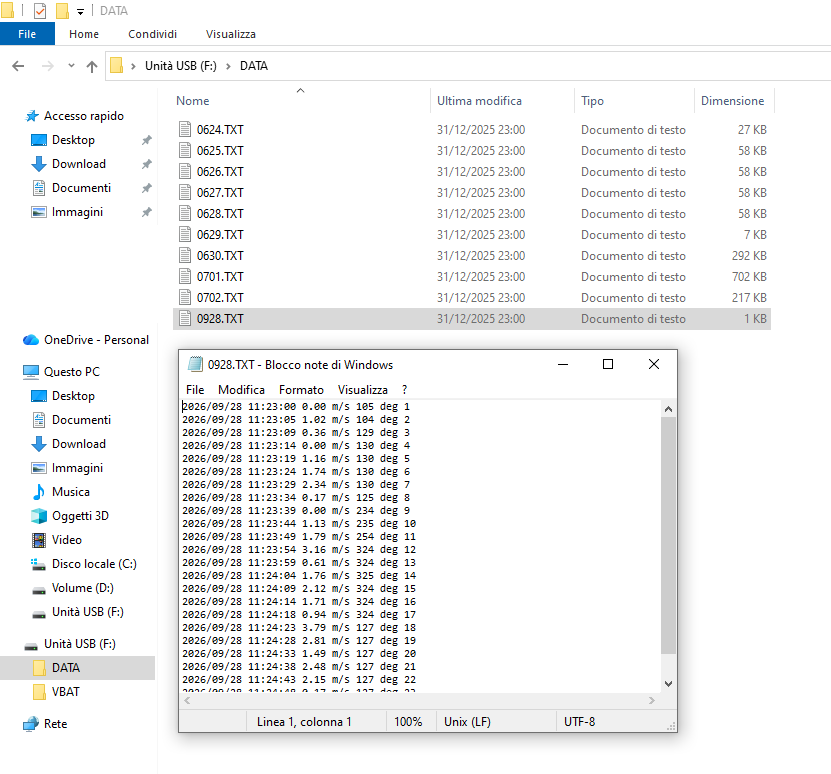Image resolution: width=831 pixels, height=774 pixels.
Task: Click the 0701.TXT file icon
Action: pos(185,277)
